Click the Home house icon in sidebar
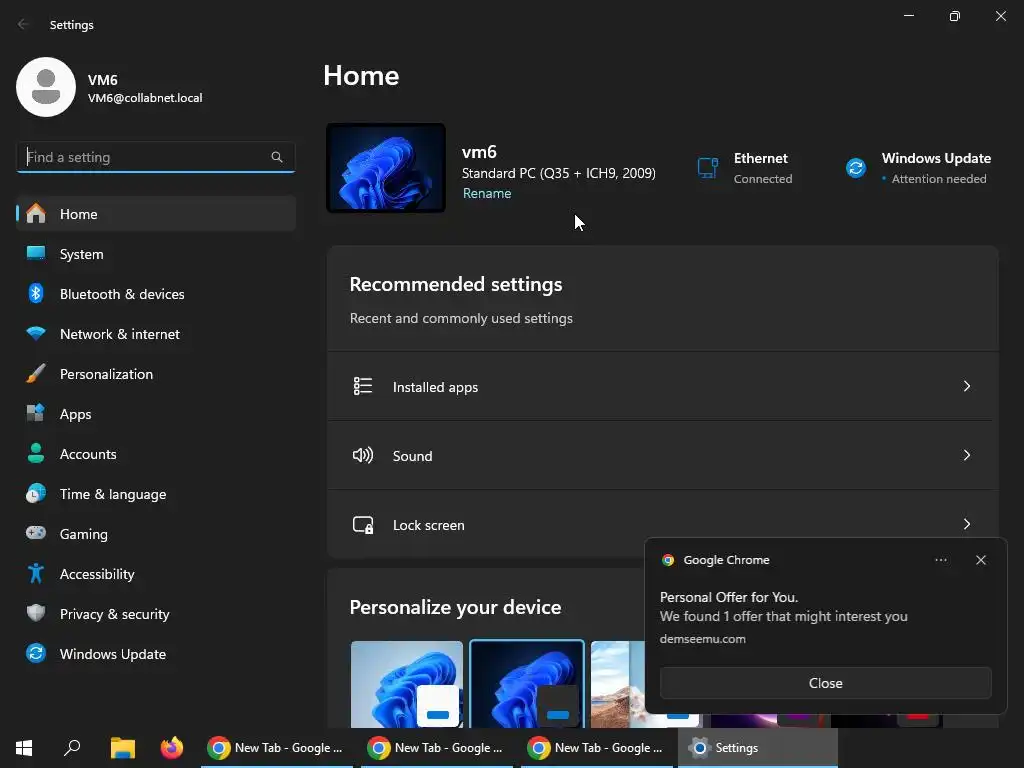The height and width of the screenshot is (768, 1024). tap(36, 214)
